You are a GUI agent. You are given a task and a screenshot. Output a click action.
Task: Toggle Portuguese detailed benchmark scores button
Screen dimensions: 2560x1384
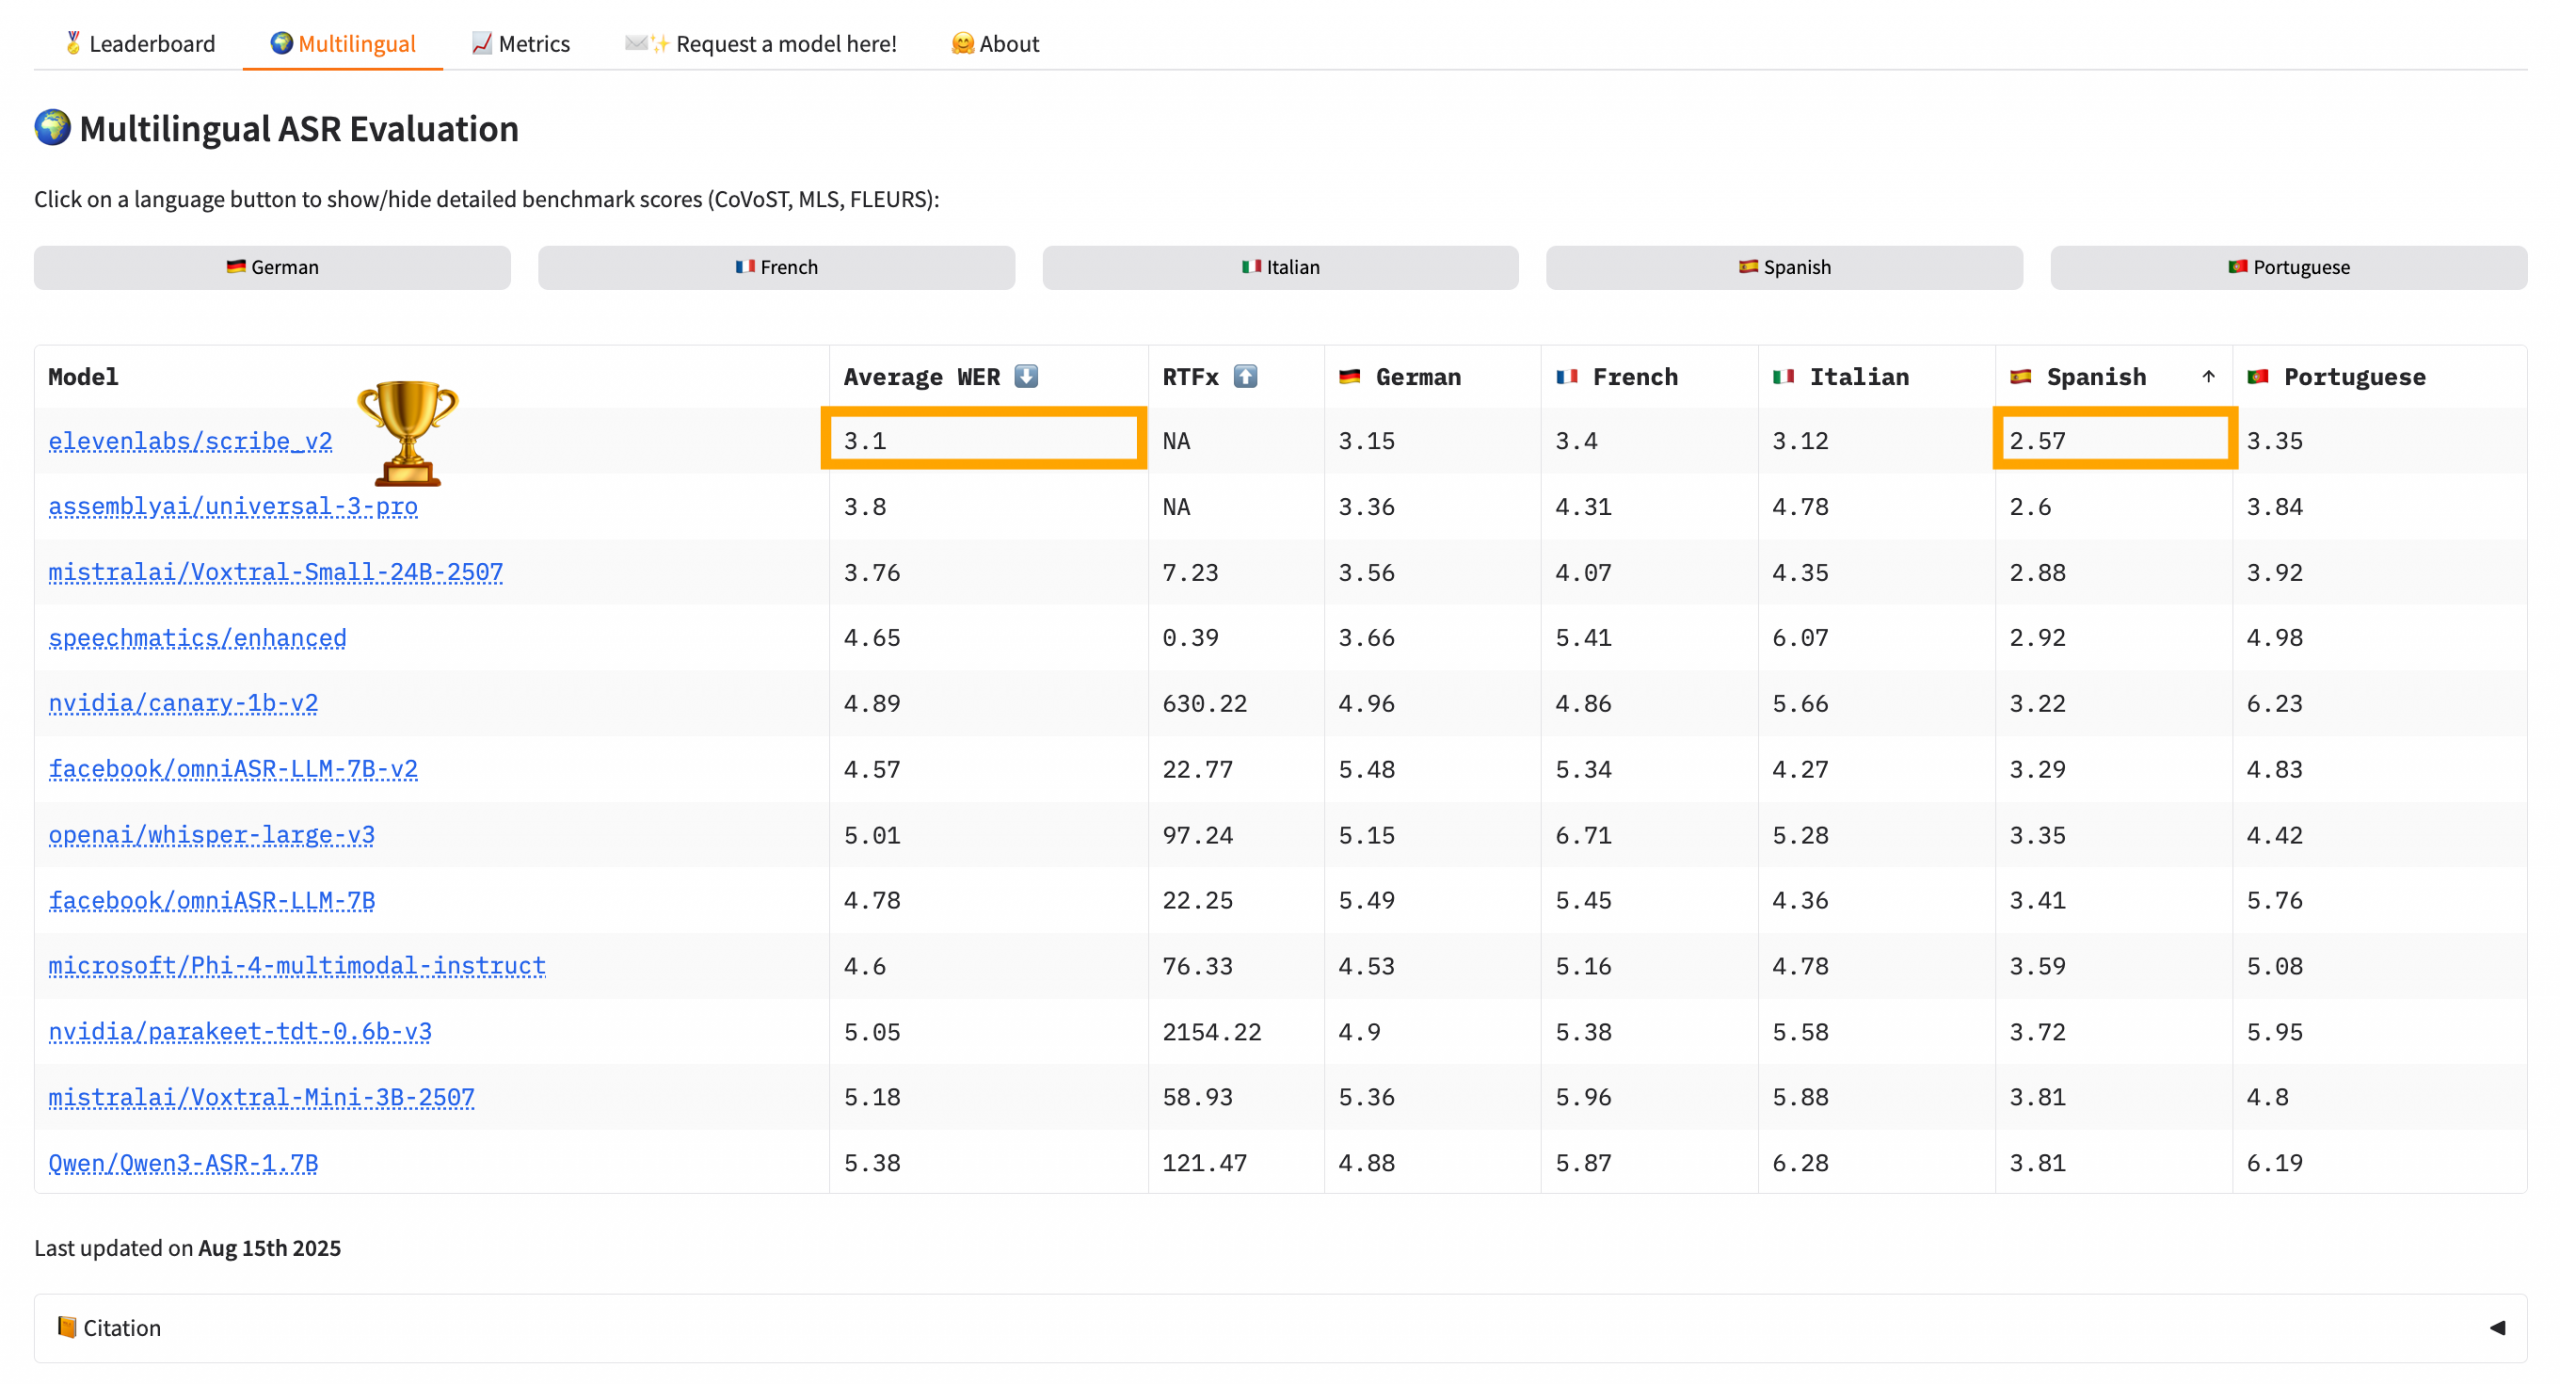click(x=2288, y=267)
